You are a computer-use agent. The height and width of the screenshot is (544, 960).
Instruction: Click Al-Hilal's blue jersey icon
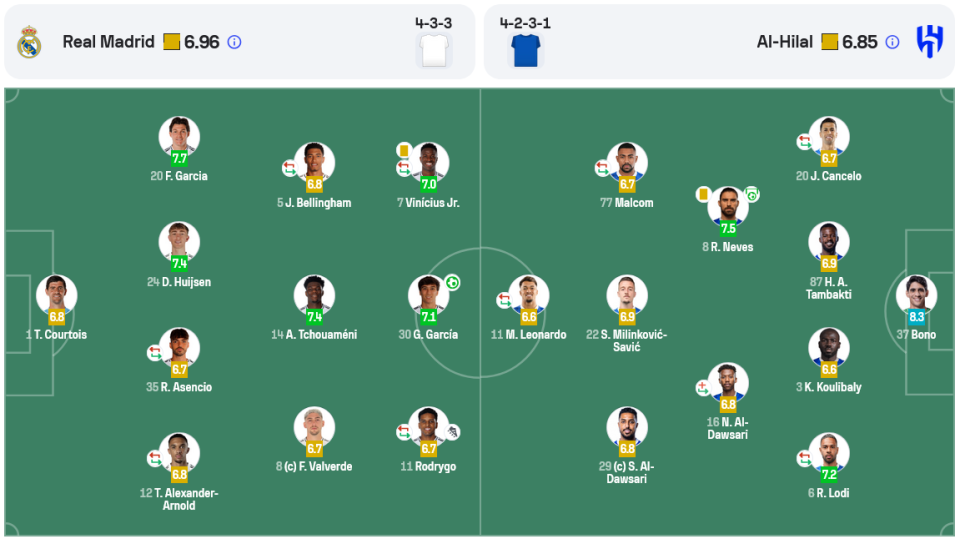click(x=525, y=49)
